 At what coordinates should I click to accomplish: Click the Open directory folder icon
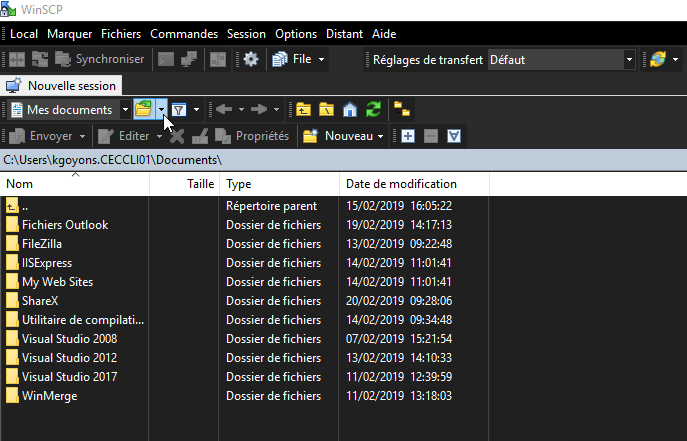coord(144,109)
